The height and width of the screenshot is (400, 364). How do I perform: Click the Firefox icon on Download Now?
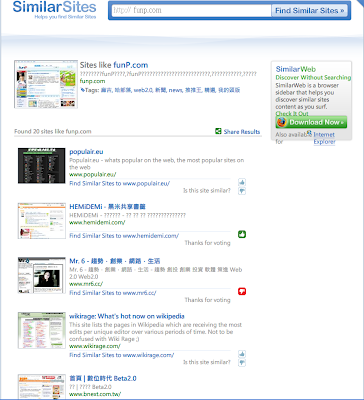click(282, 122)
